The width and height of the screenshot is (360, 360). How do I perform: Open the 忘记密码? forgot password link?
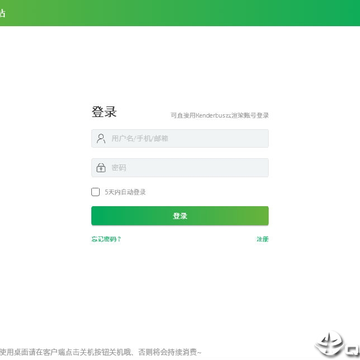[106, 239]
